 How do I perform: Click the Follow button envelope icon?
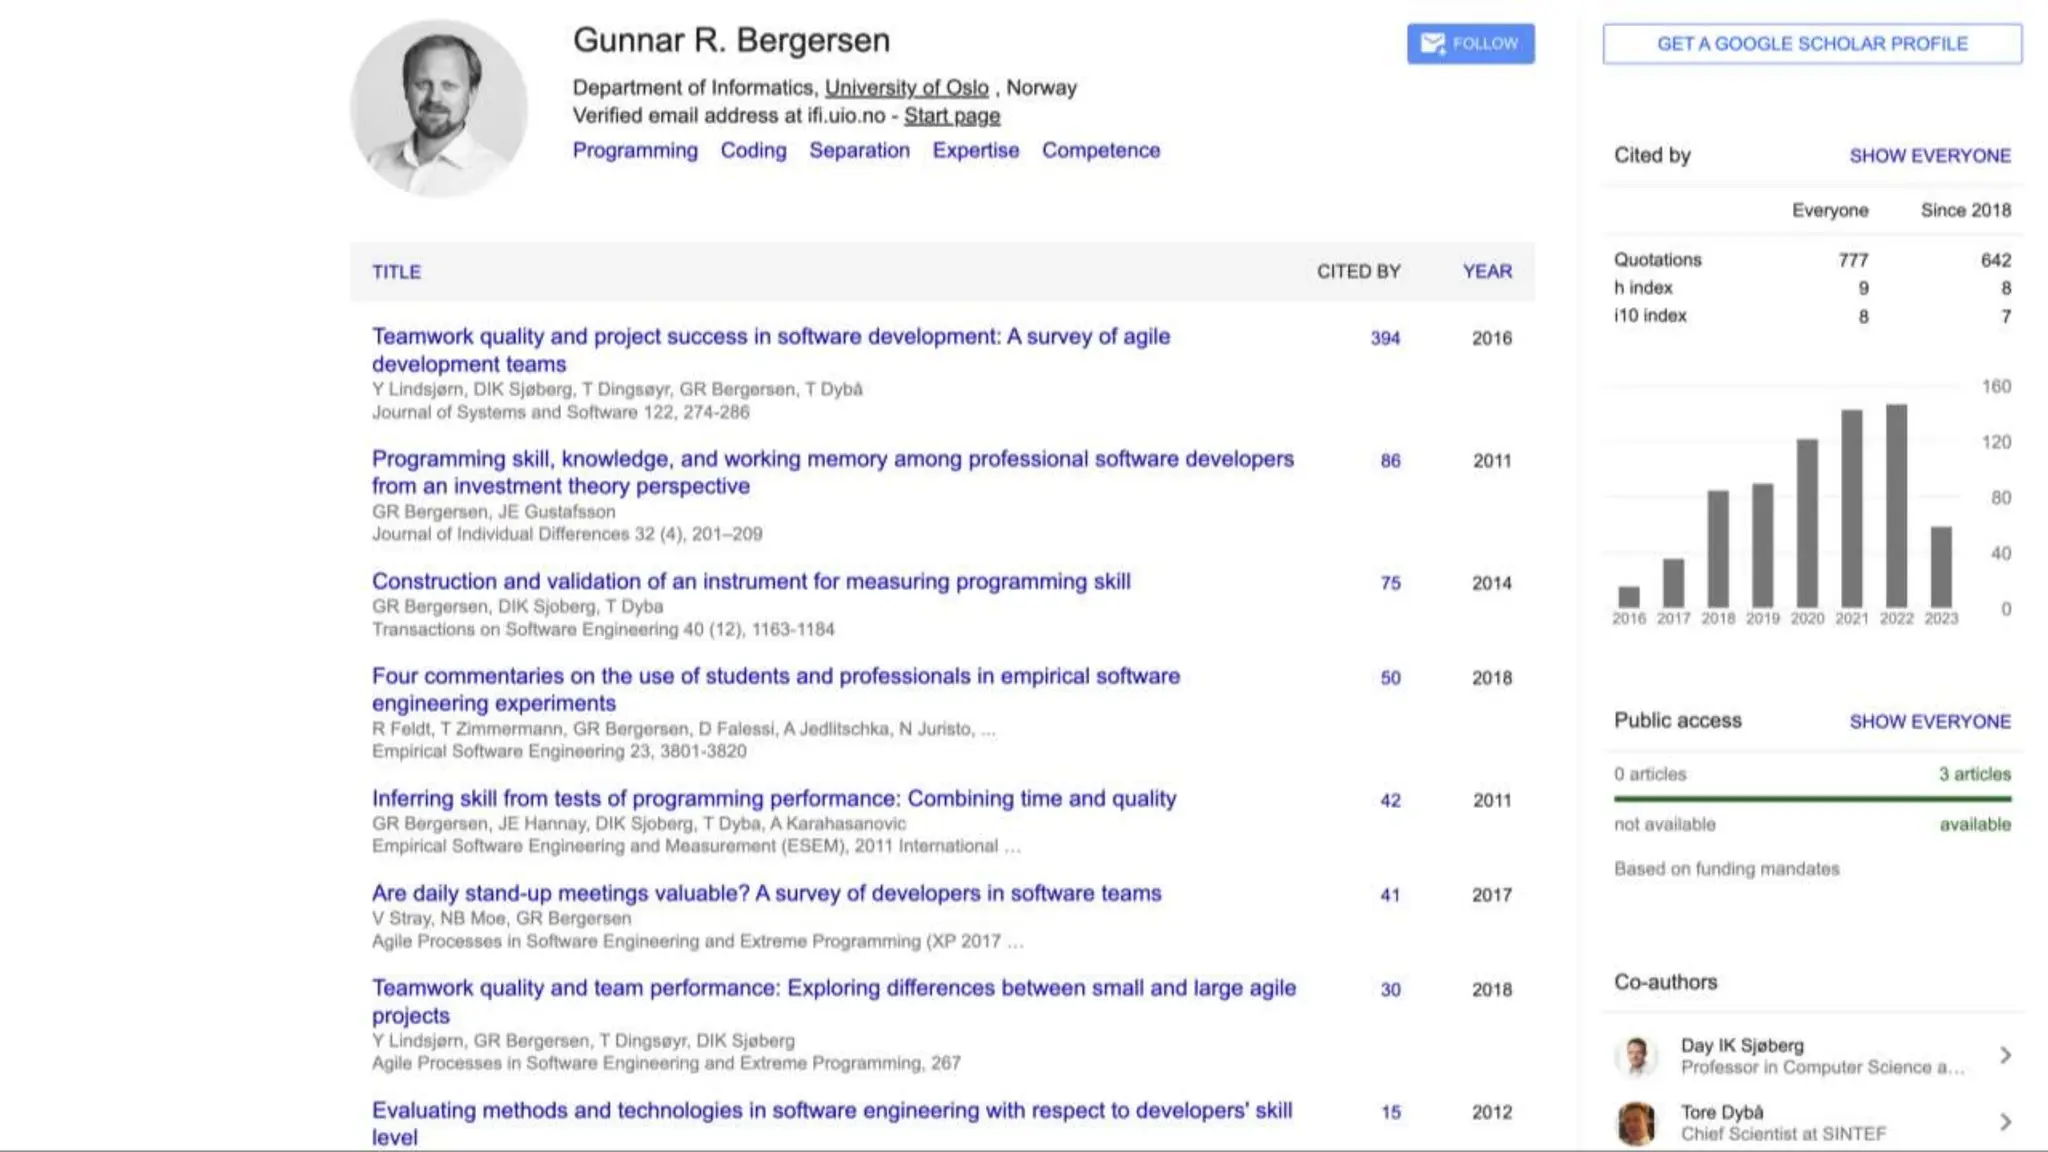click(1432, 44)
